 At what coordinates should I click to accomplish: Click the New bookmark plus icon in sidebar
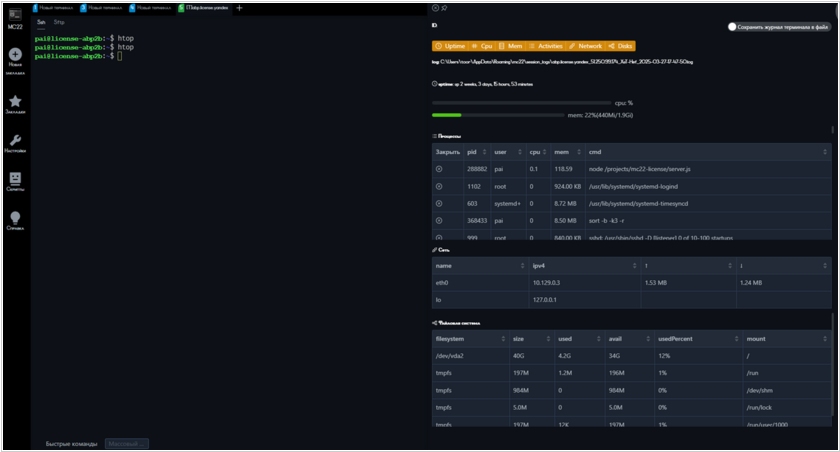[x=15, y=55]
